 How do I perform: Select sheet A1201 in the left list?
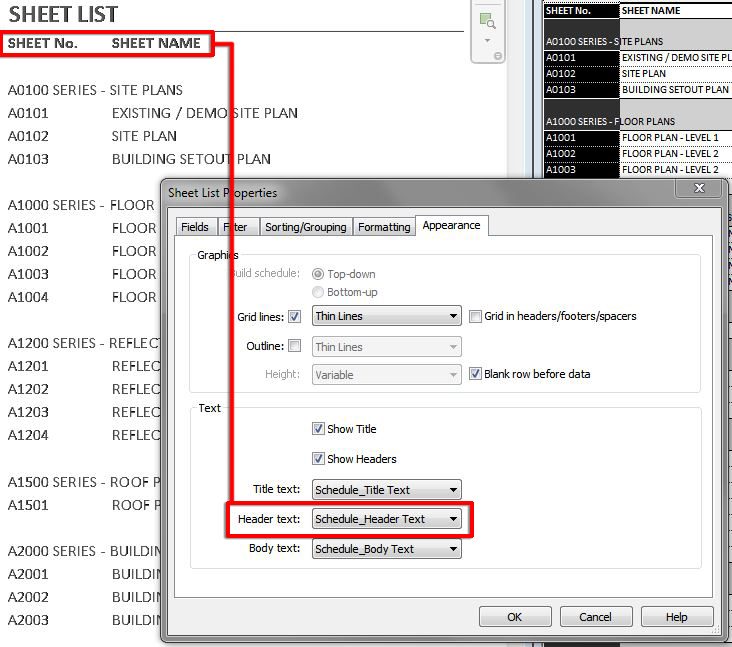[x=28, y=366]
